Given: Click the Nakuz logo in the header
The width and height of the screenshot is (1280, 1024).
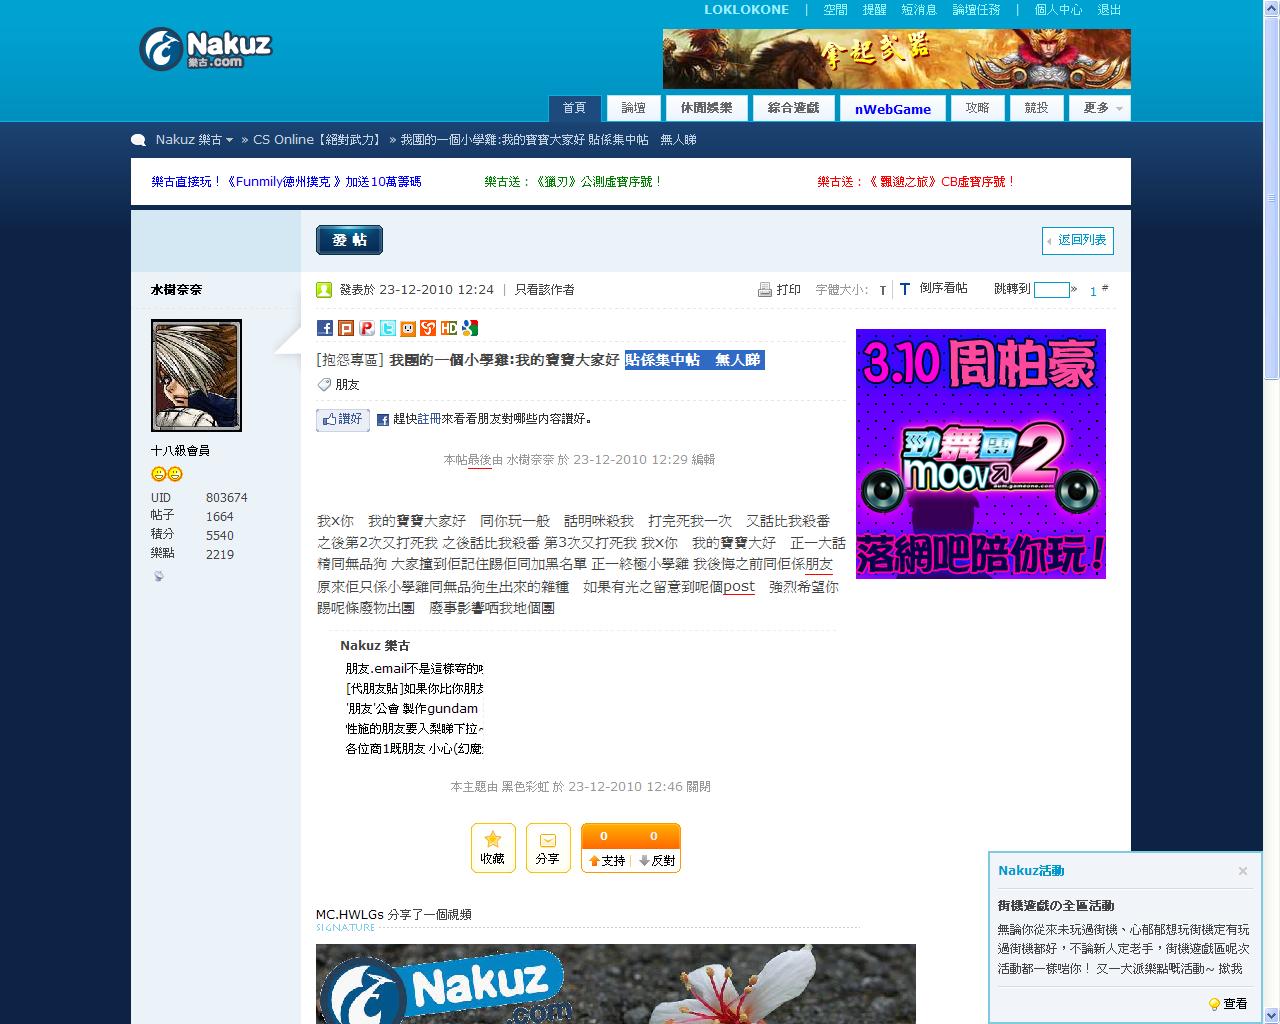Looking at the screenshot, I should pyautogui.click(x=206, y=48).
